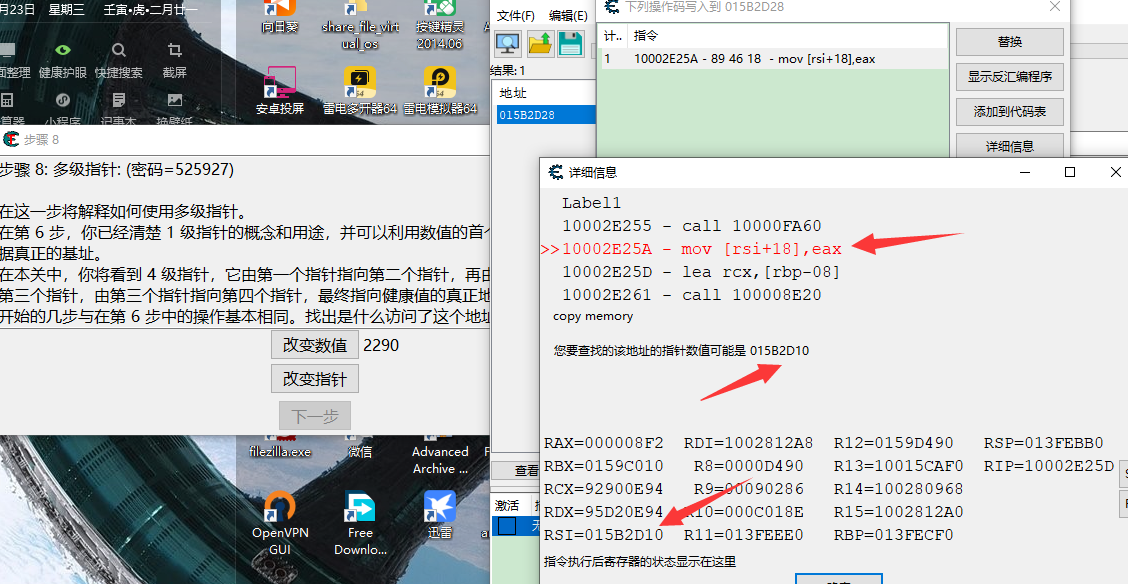Click the RSP=013FEBB0 register value
Screen dimensions: 1128x584
[1044, 443]
